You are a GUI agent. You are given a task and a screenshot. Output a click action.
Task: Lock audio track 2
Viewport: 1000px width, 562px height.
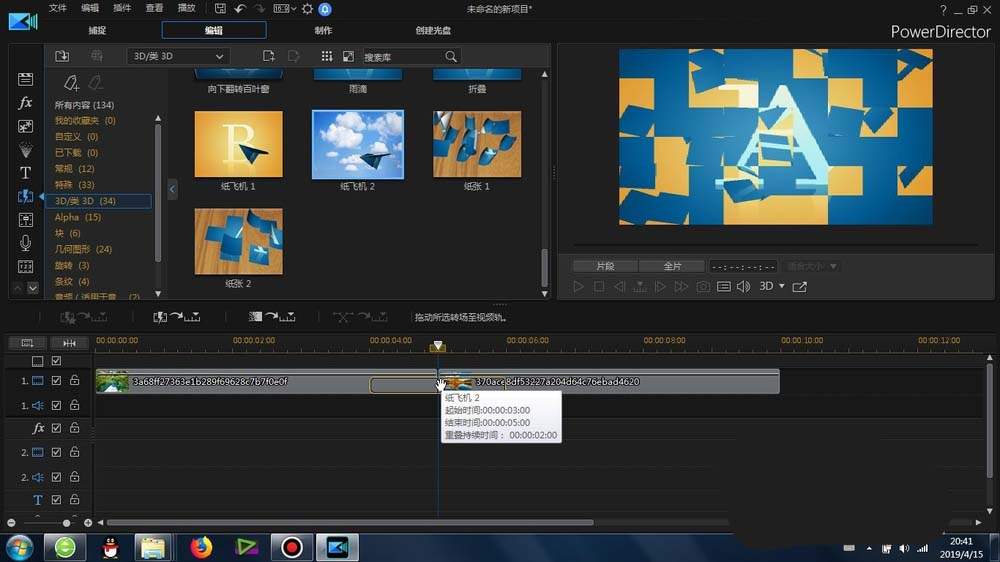75,477
